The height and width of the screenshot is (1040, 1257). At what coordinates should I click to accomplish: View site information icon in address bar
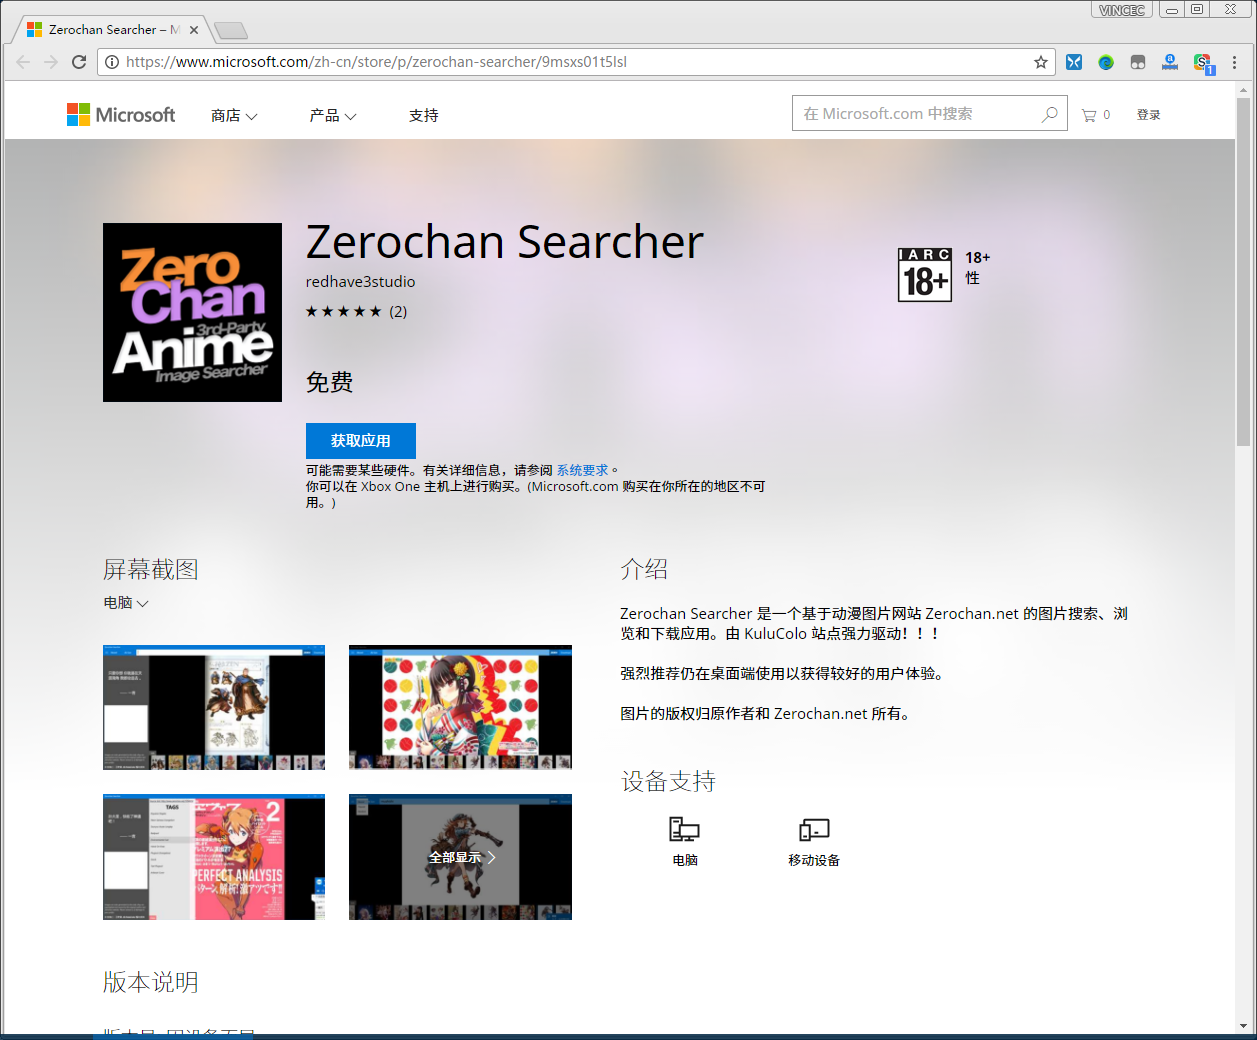coord(112,62)
